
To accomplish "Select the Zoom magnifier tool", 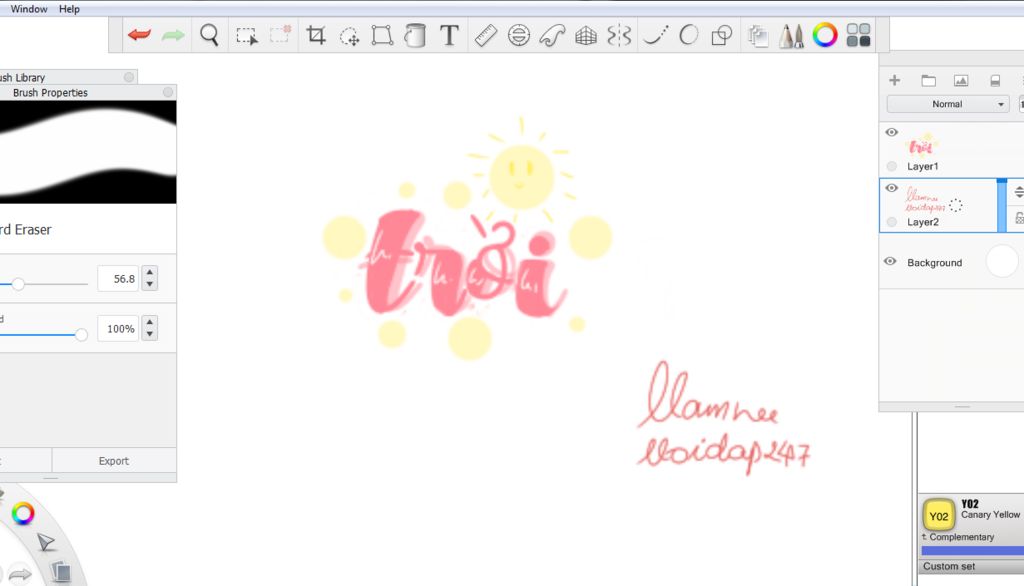I will coord(209,35).
